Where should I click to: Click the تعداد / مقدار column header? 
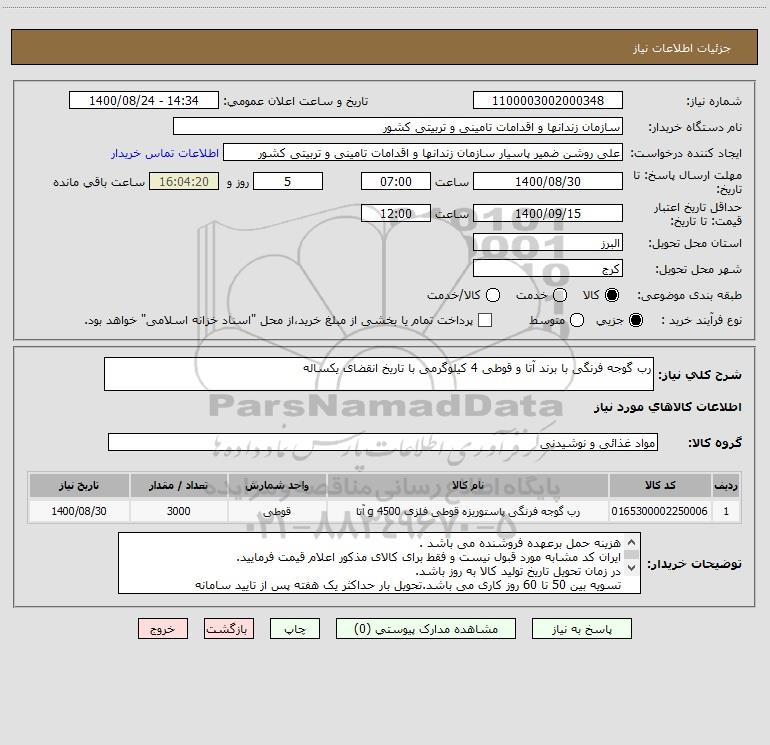(x=178, y=485)
